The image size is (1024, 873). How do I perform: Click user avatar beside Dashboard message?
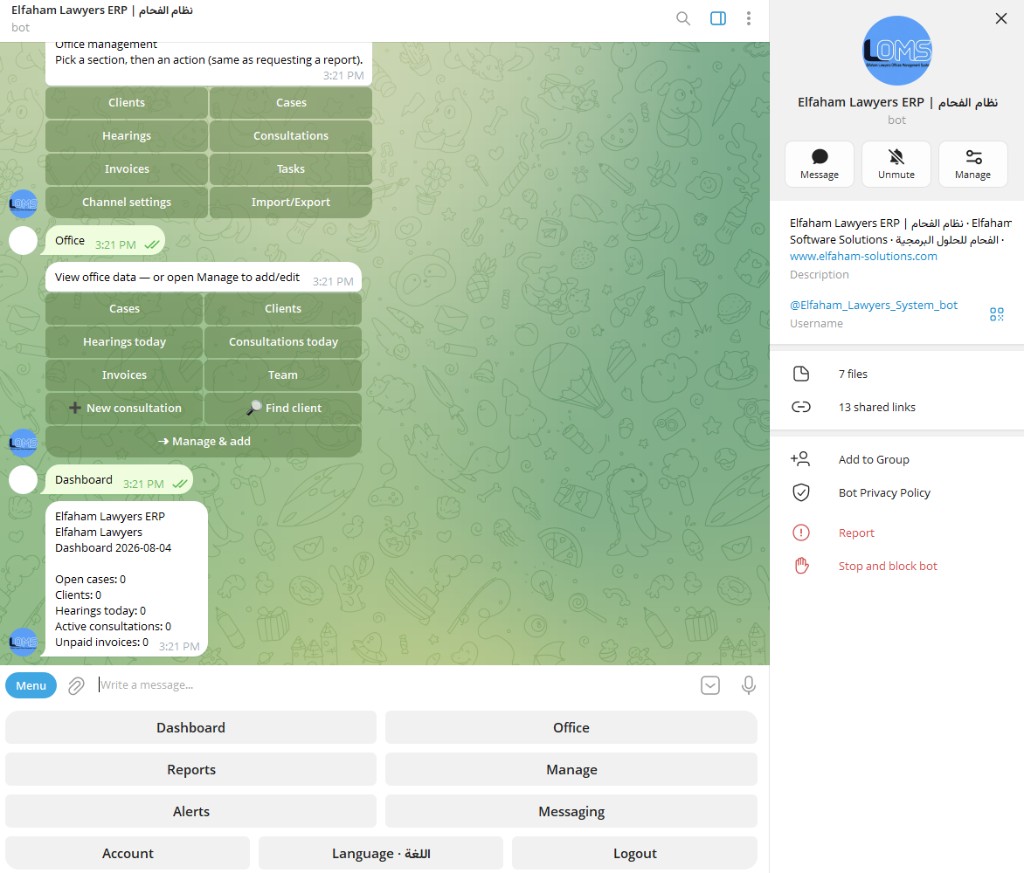23,480
